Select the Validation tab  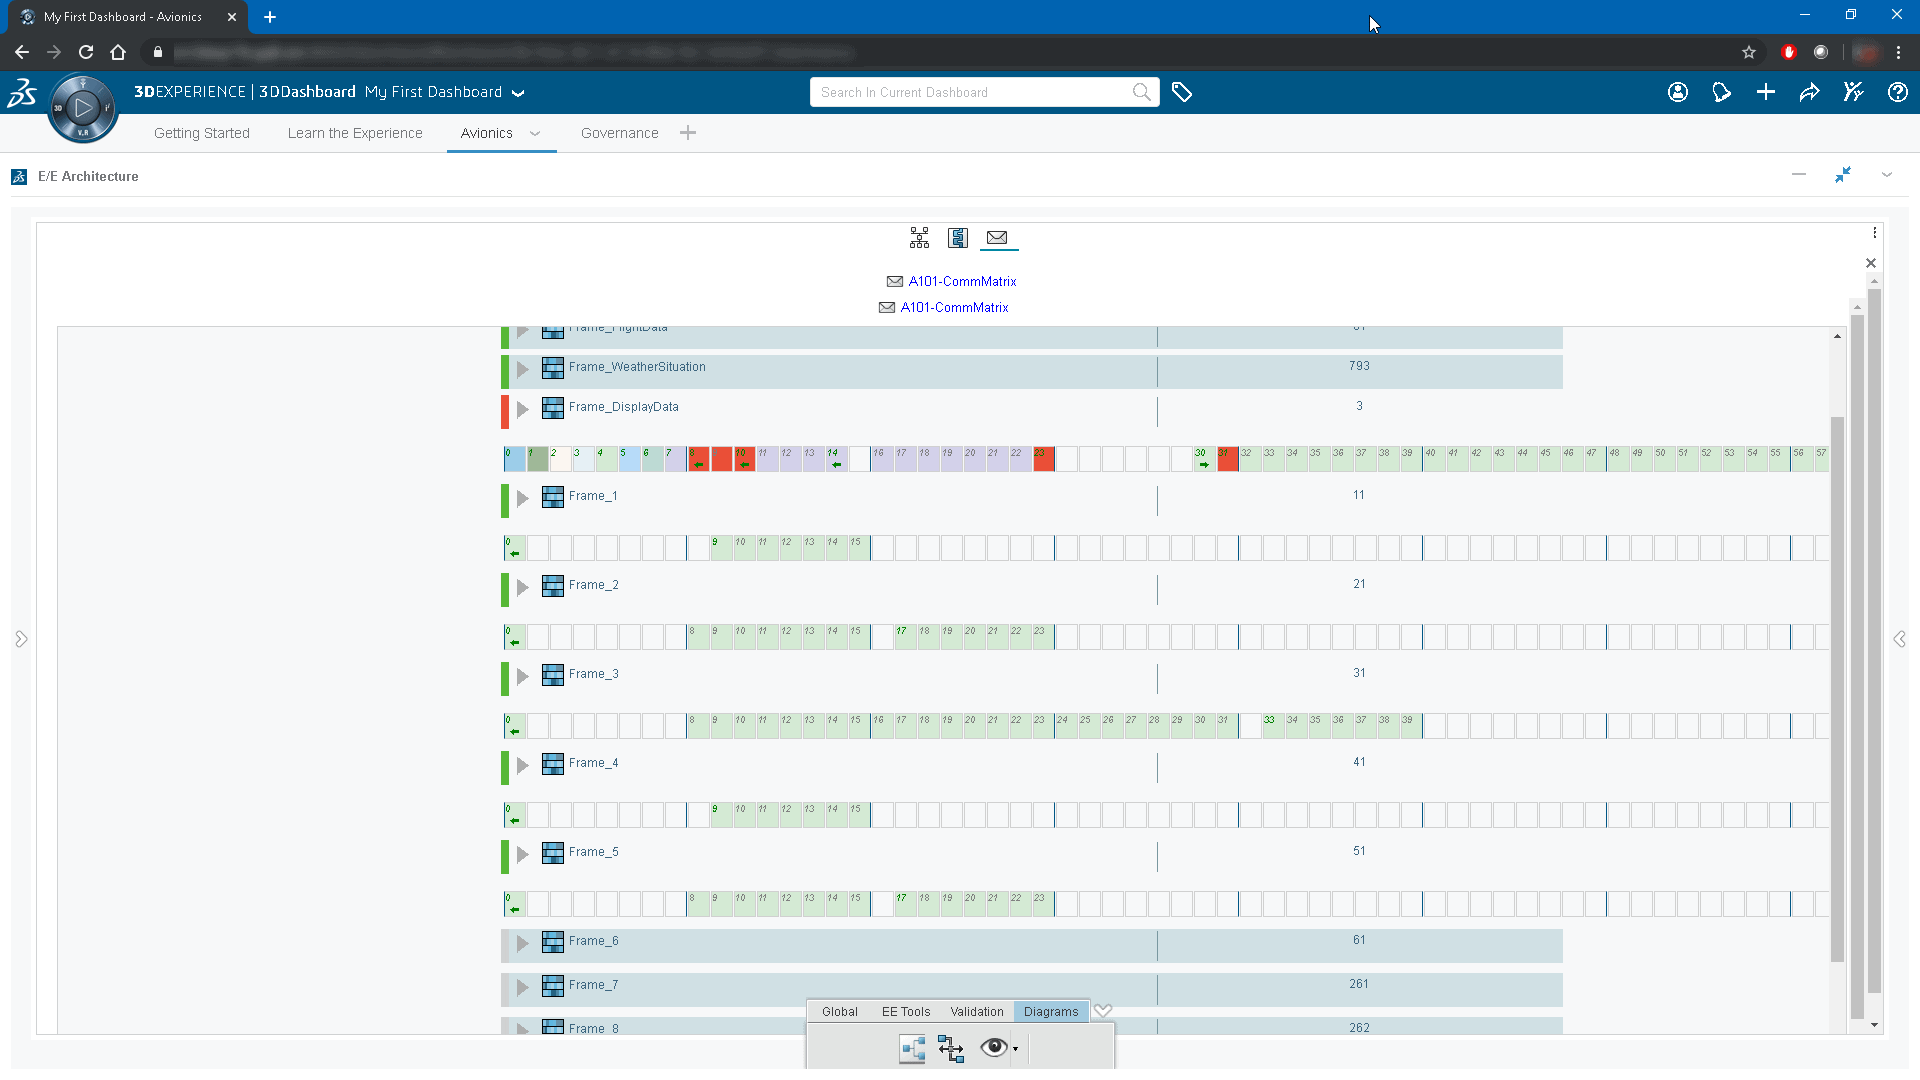[976, 1010]
